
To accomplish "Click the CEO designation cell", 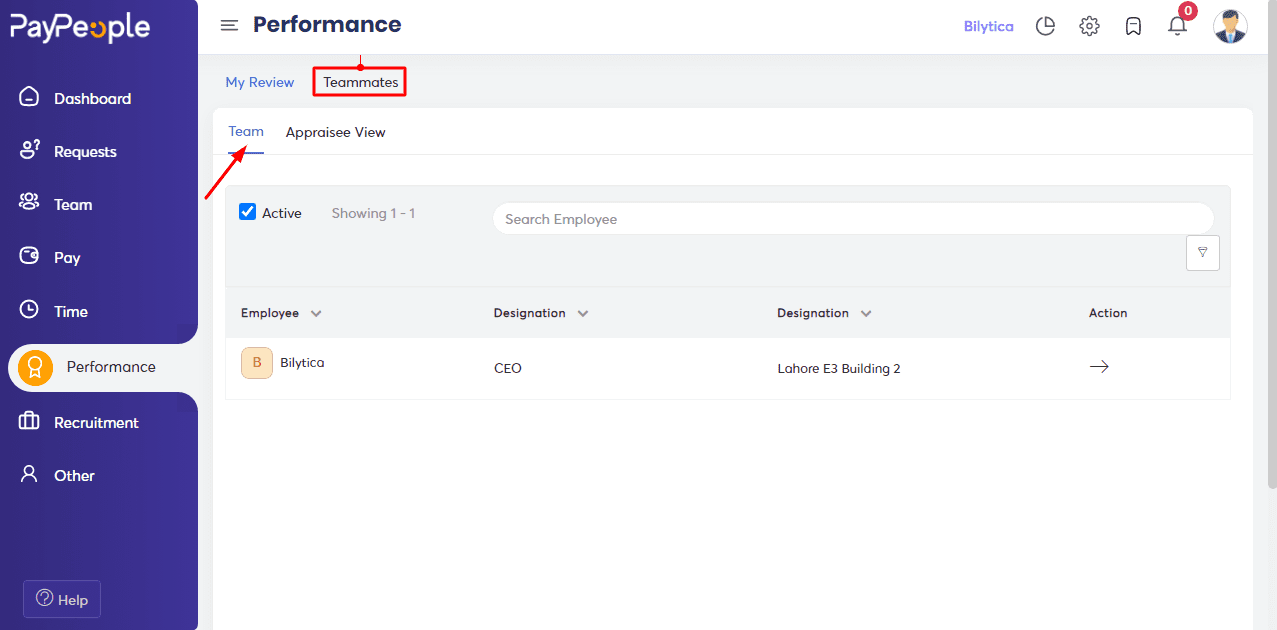I will pyautogui.click(x=508, y=368).
